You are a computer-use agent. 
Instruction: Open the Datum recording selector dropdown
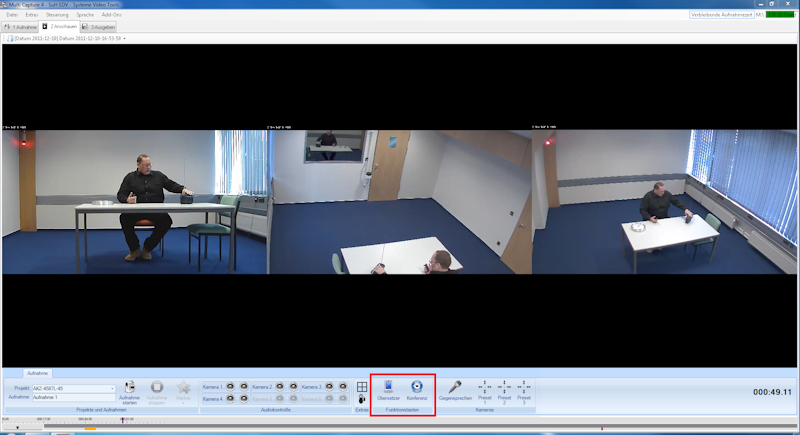[x=126, y=38]
